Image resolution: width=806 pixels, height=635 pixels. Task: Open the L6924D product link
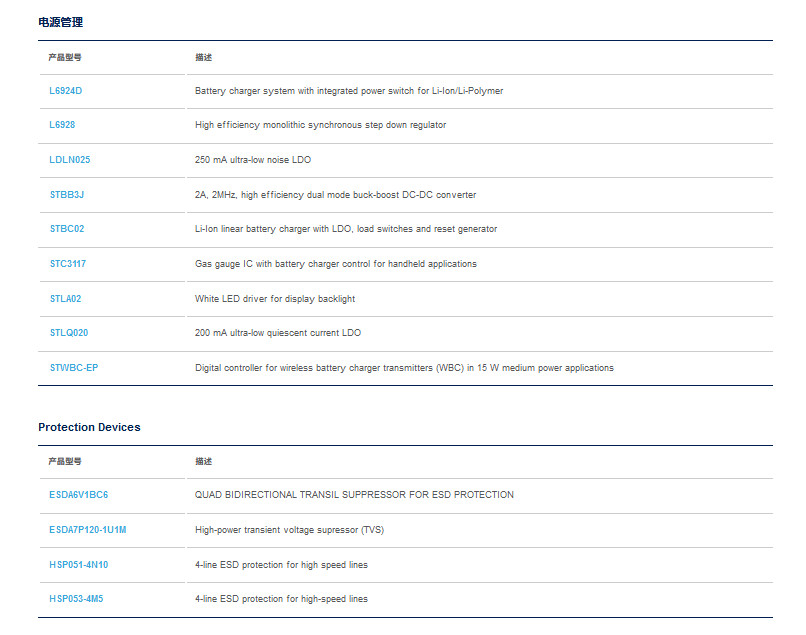click(x=65, y=91)
